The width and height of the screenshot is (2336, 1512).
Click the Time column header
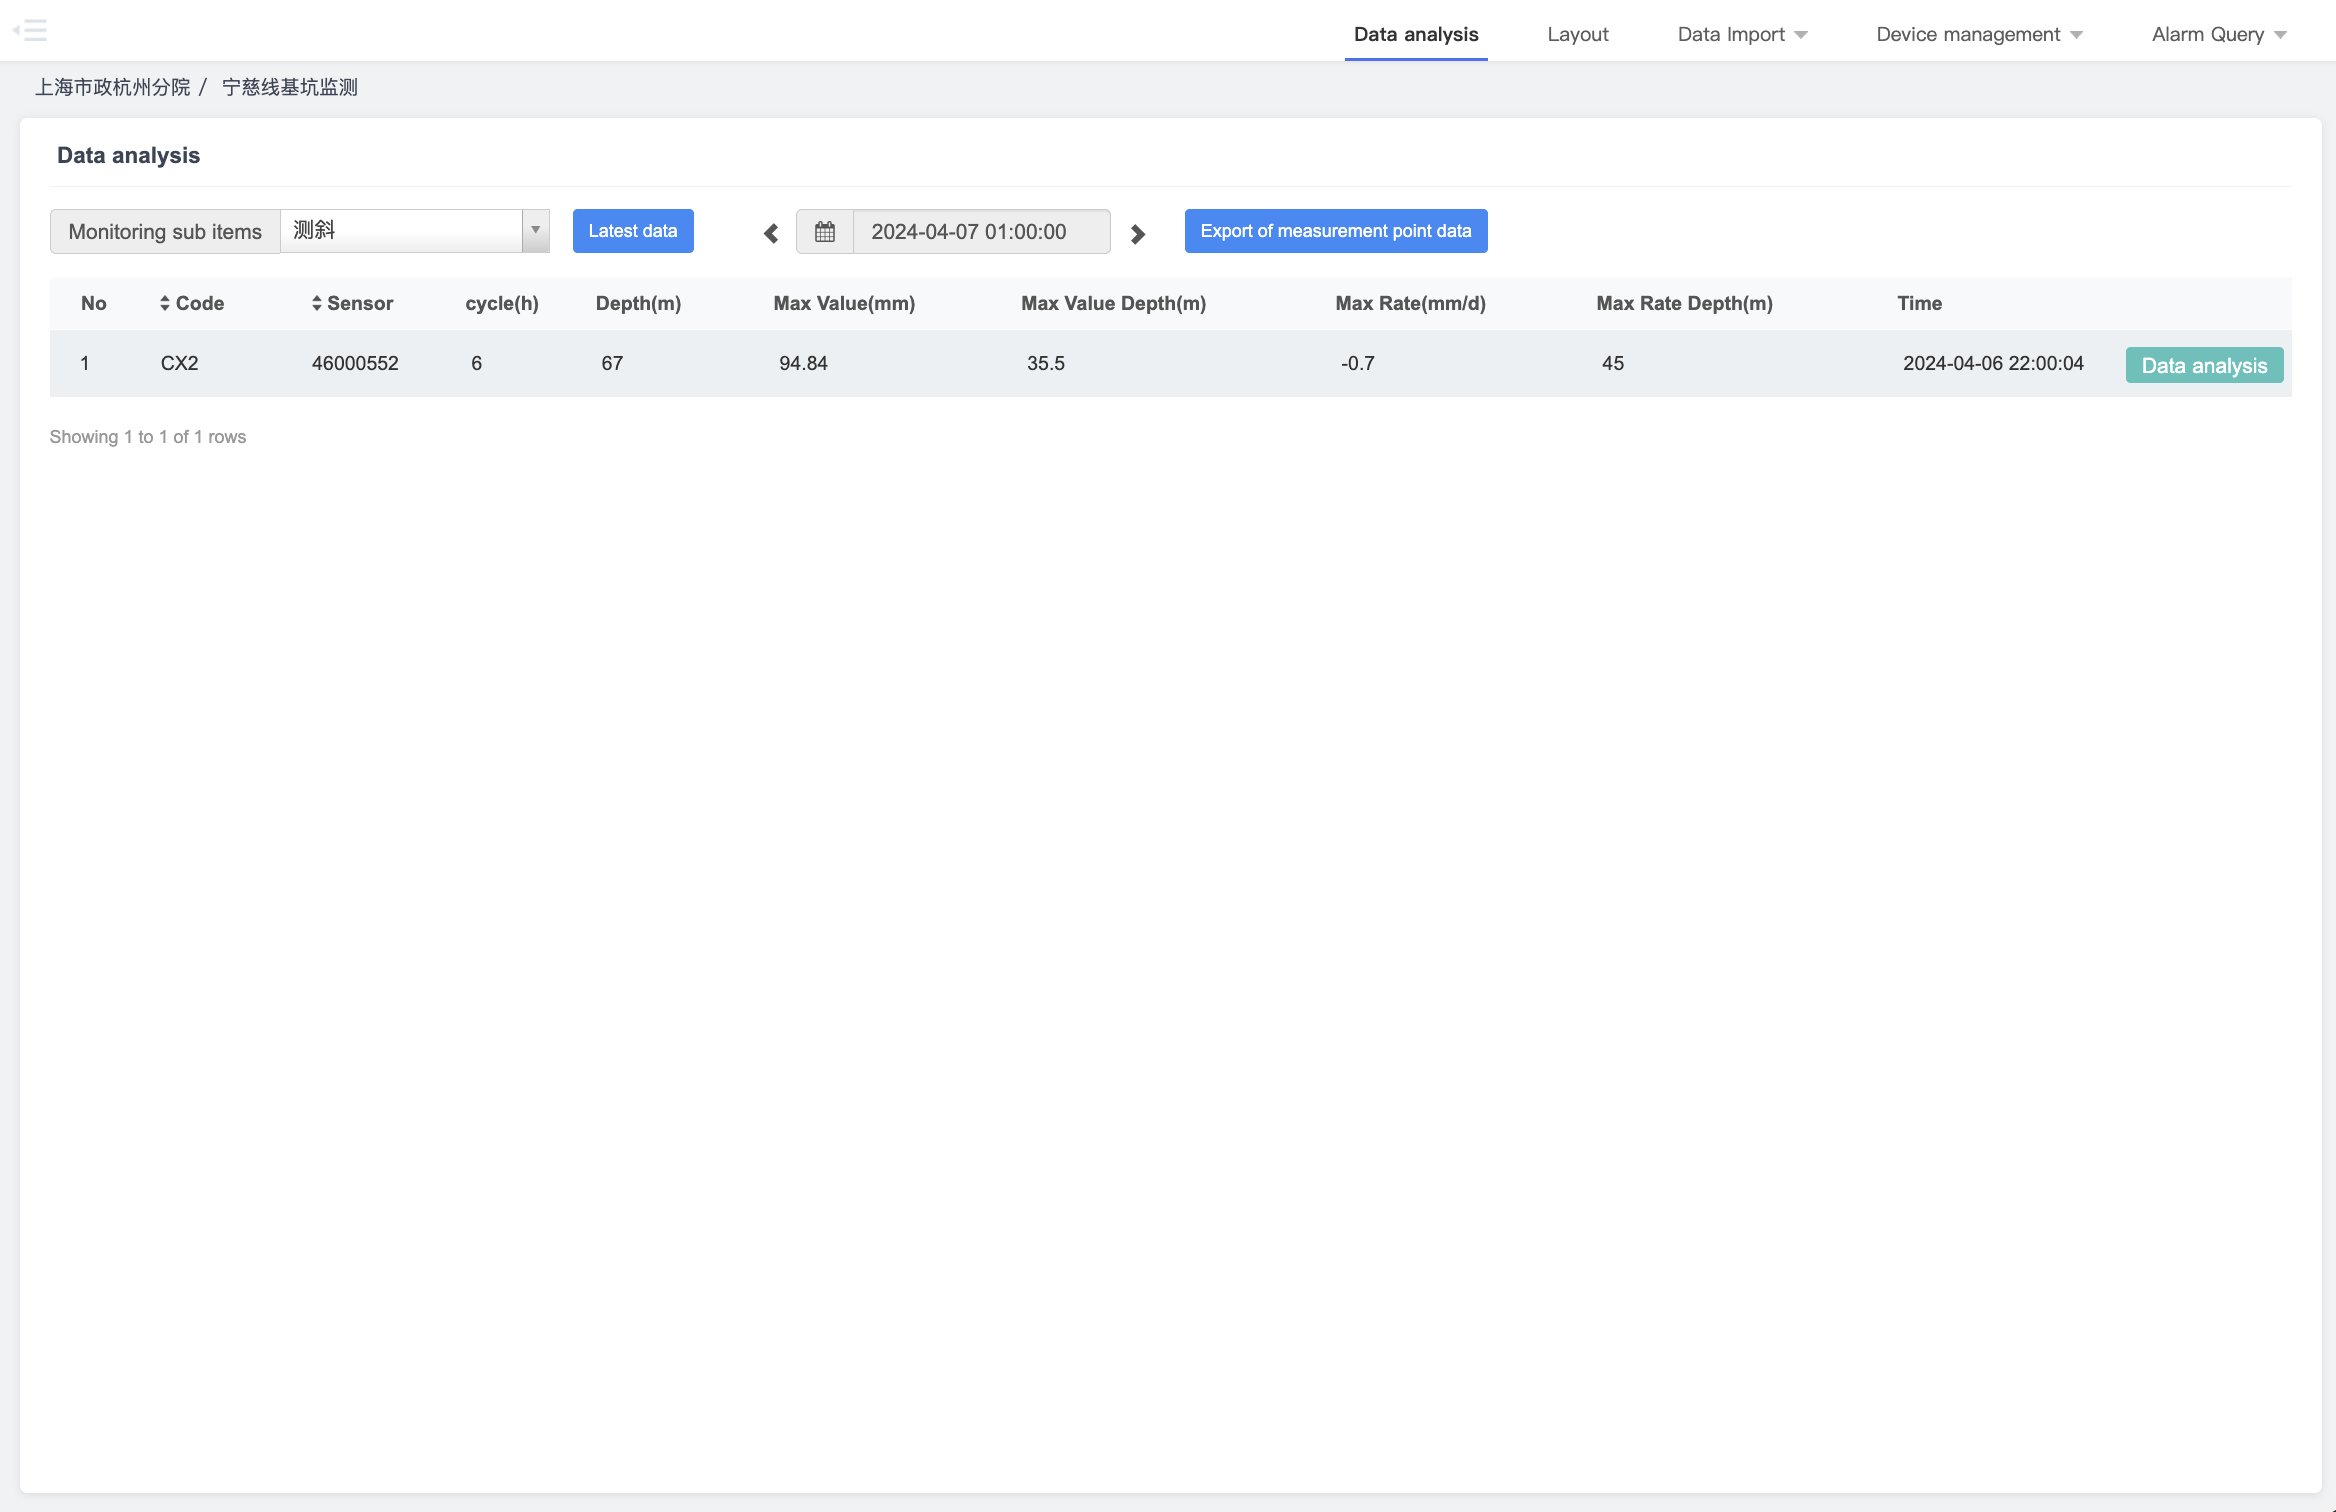[1919, 303]
